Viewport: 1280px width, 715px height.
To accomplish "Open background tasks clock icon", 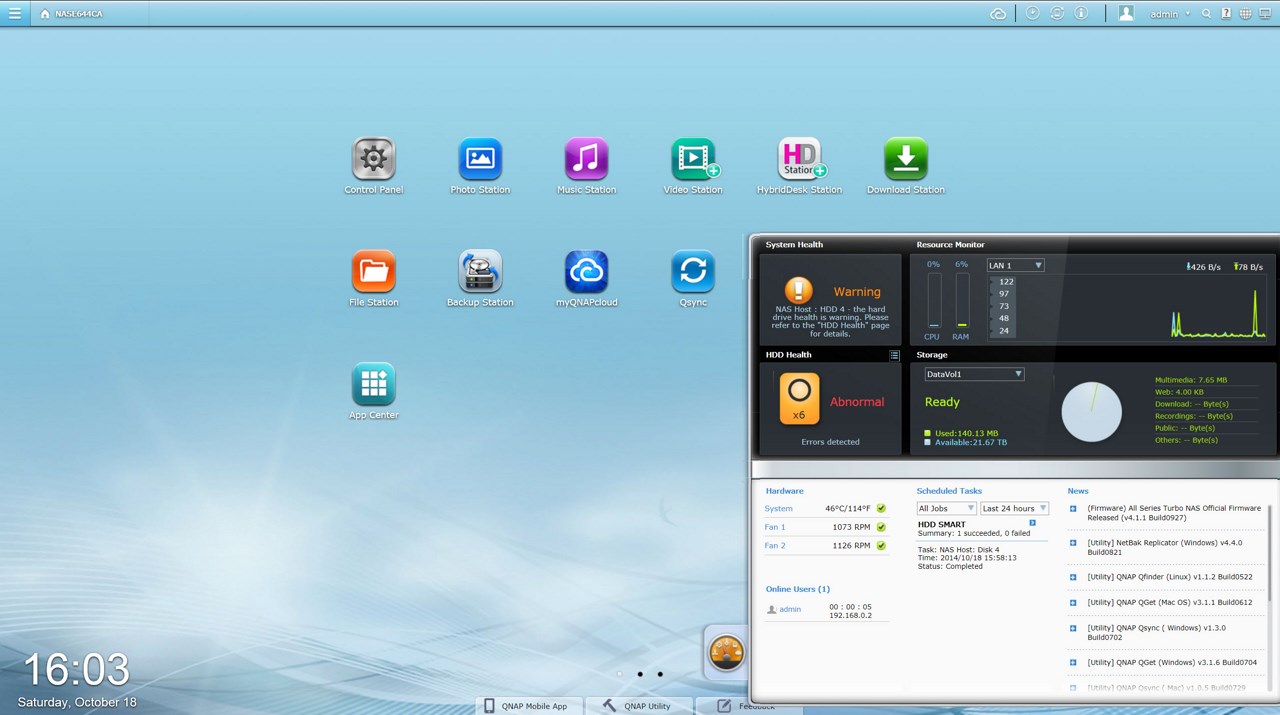I will 1033,13.
